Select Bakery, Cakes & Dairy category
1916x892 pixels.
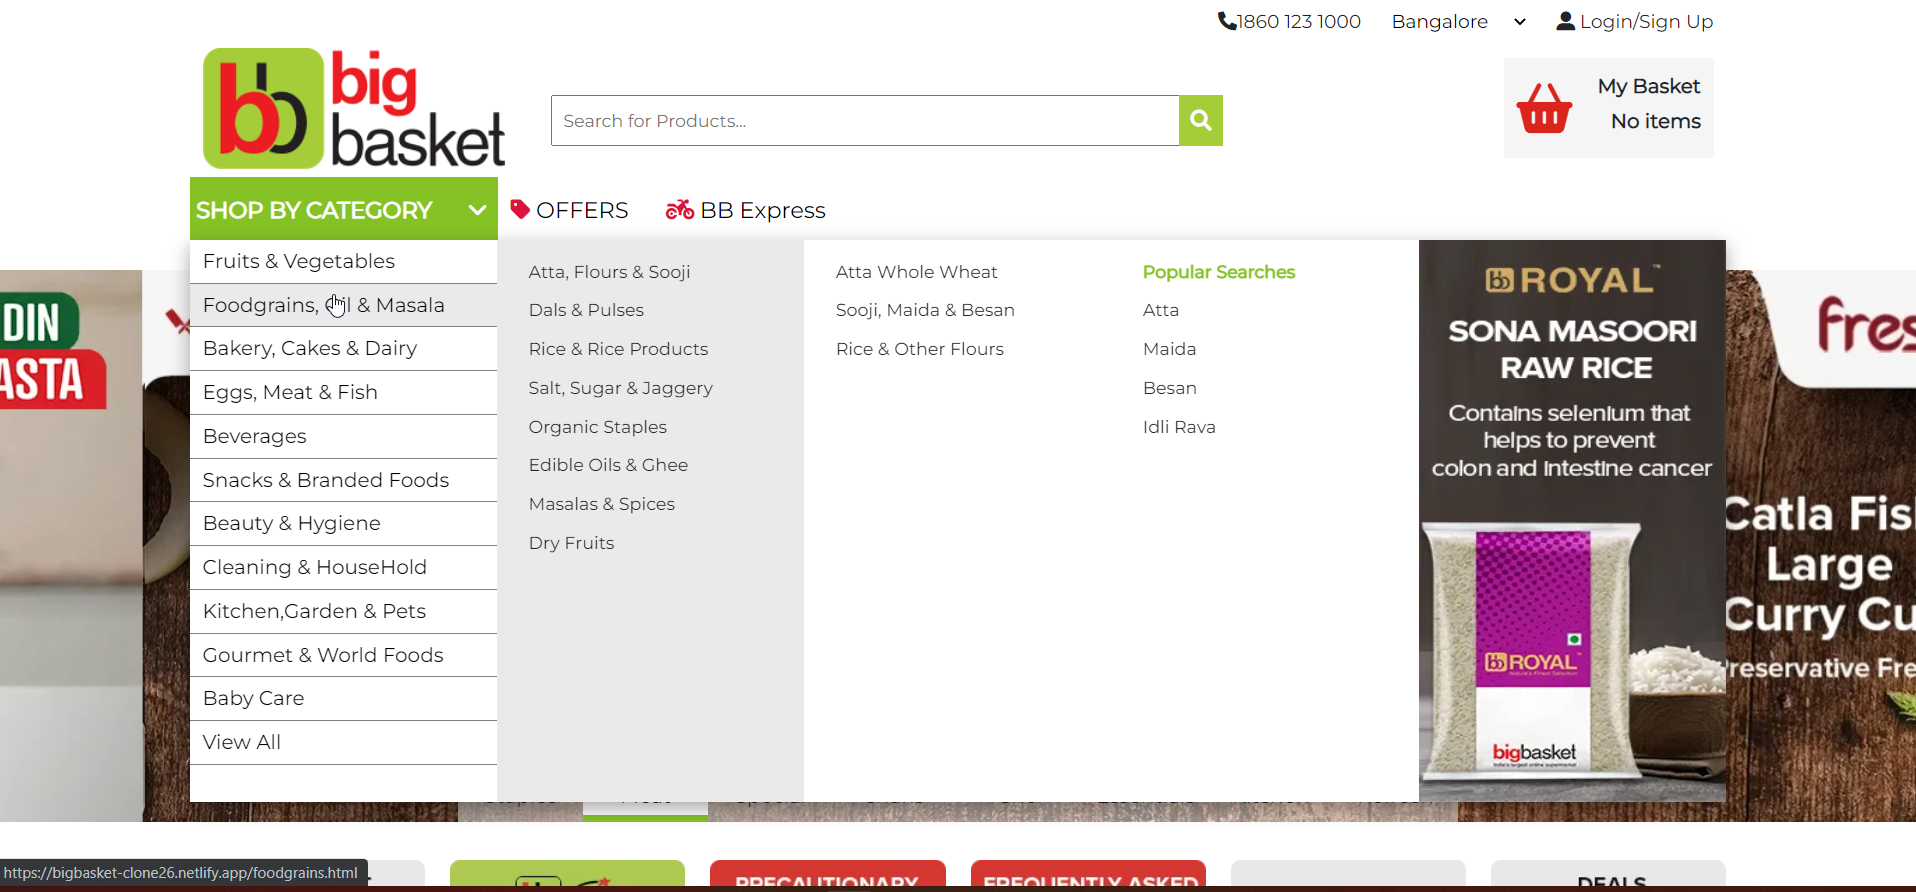click(343, 348)
